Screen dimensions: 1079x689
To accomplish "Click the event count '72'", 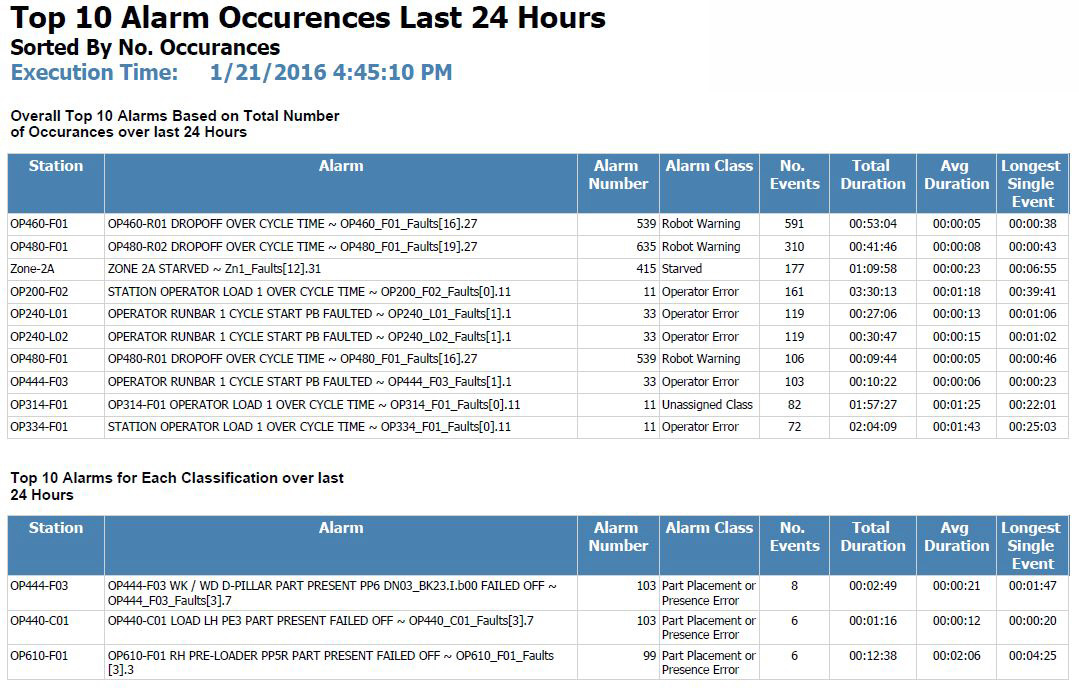I will [x=794, y=427].
